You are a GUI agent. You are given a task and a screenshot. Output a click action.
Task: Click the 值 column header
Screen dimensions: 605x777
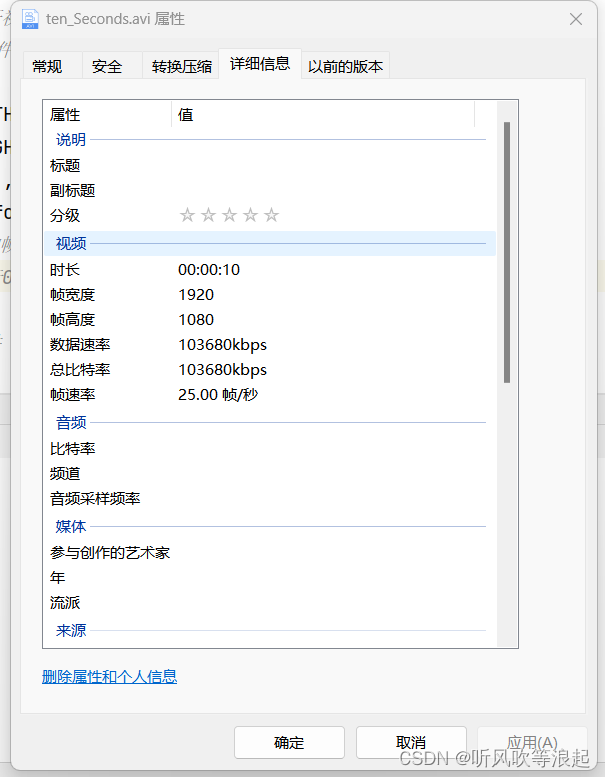coord(323,114)
